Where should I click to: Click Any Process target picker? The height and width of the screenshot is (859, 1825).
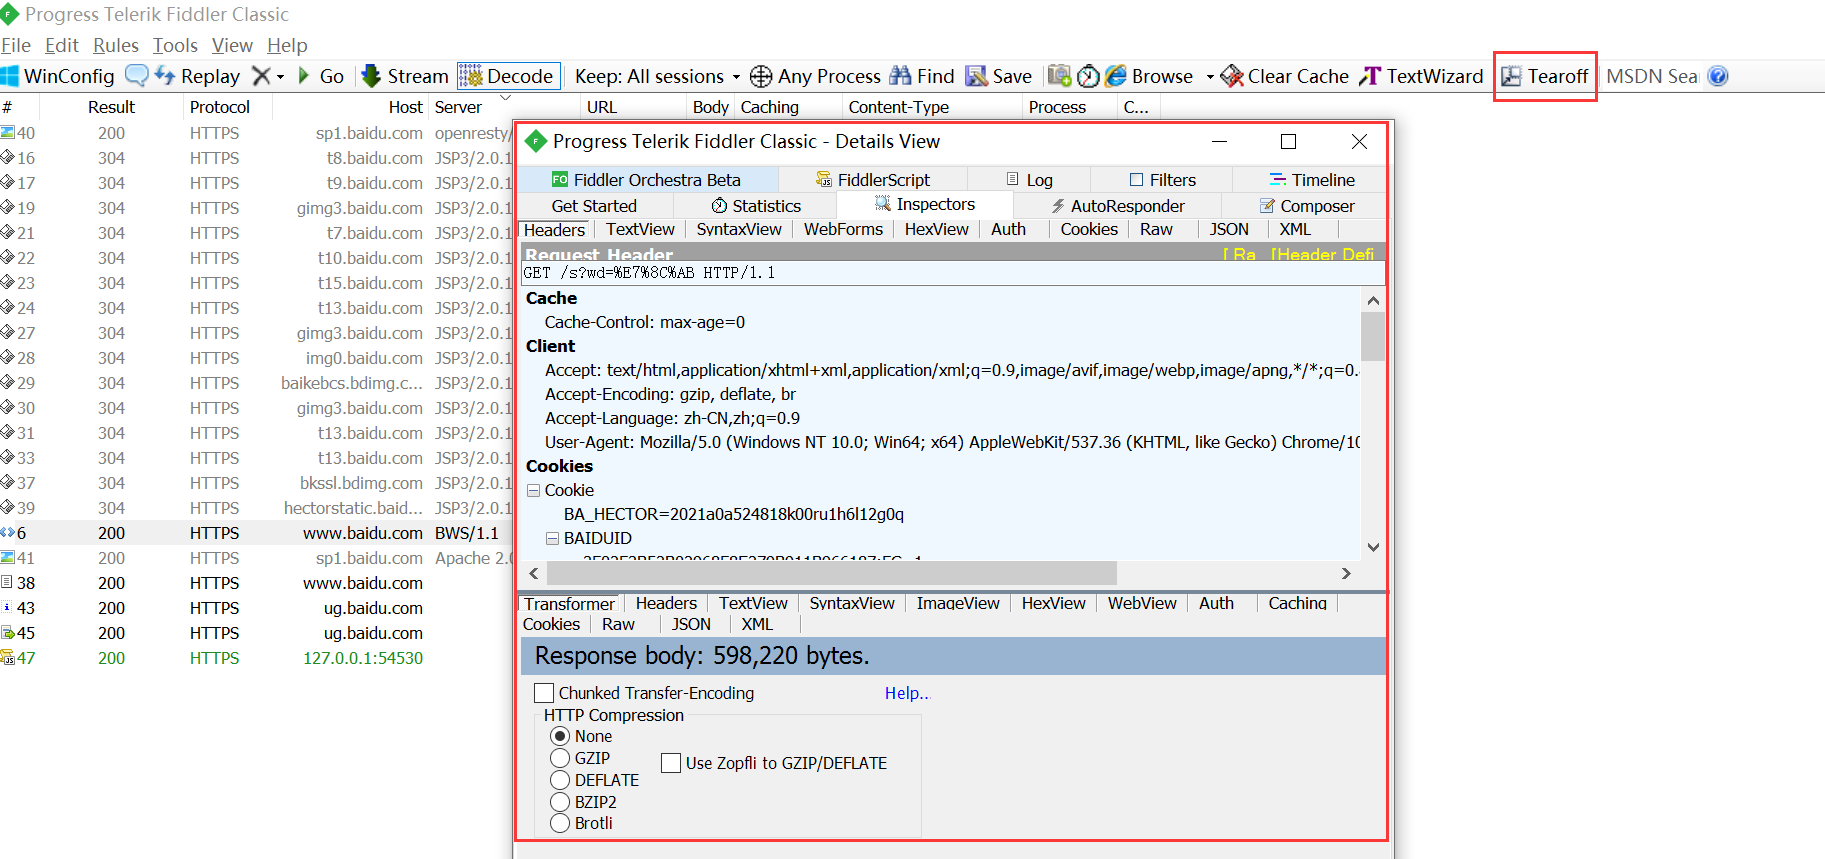pos(815,76)
